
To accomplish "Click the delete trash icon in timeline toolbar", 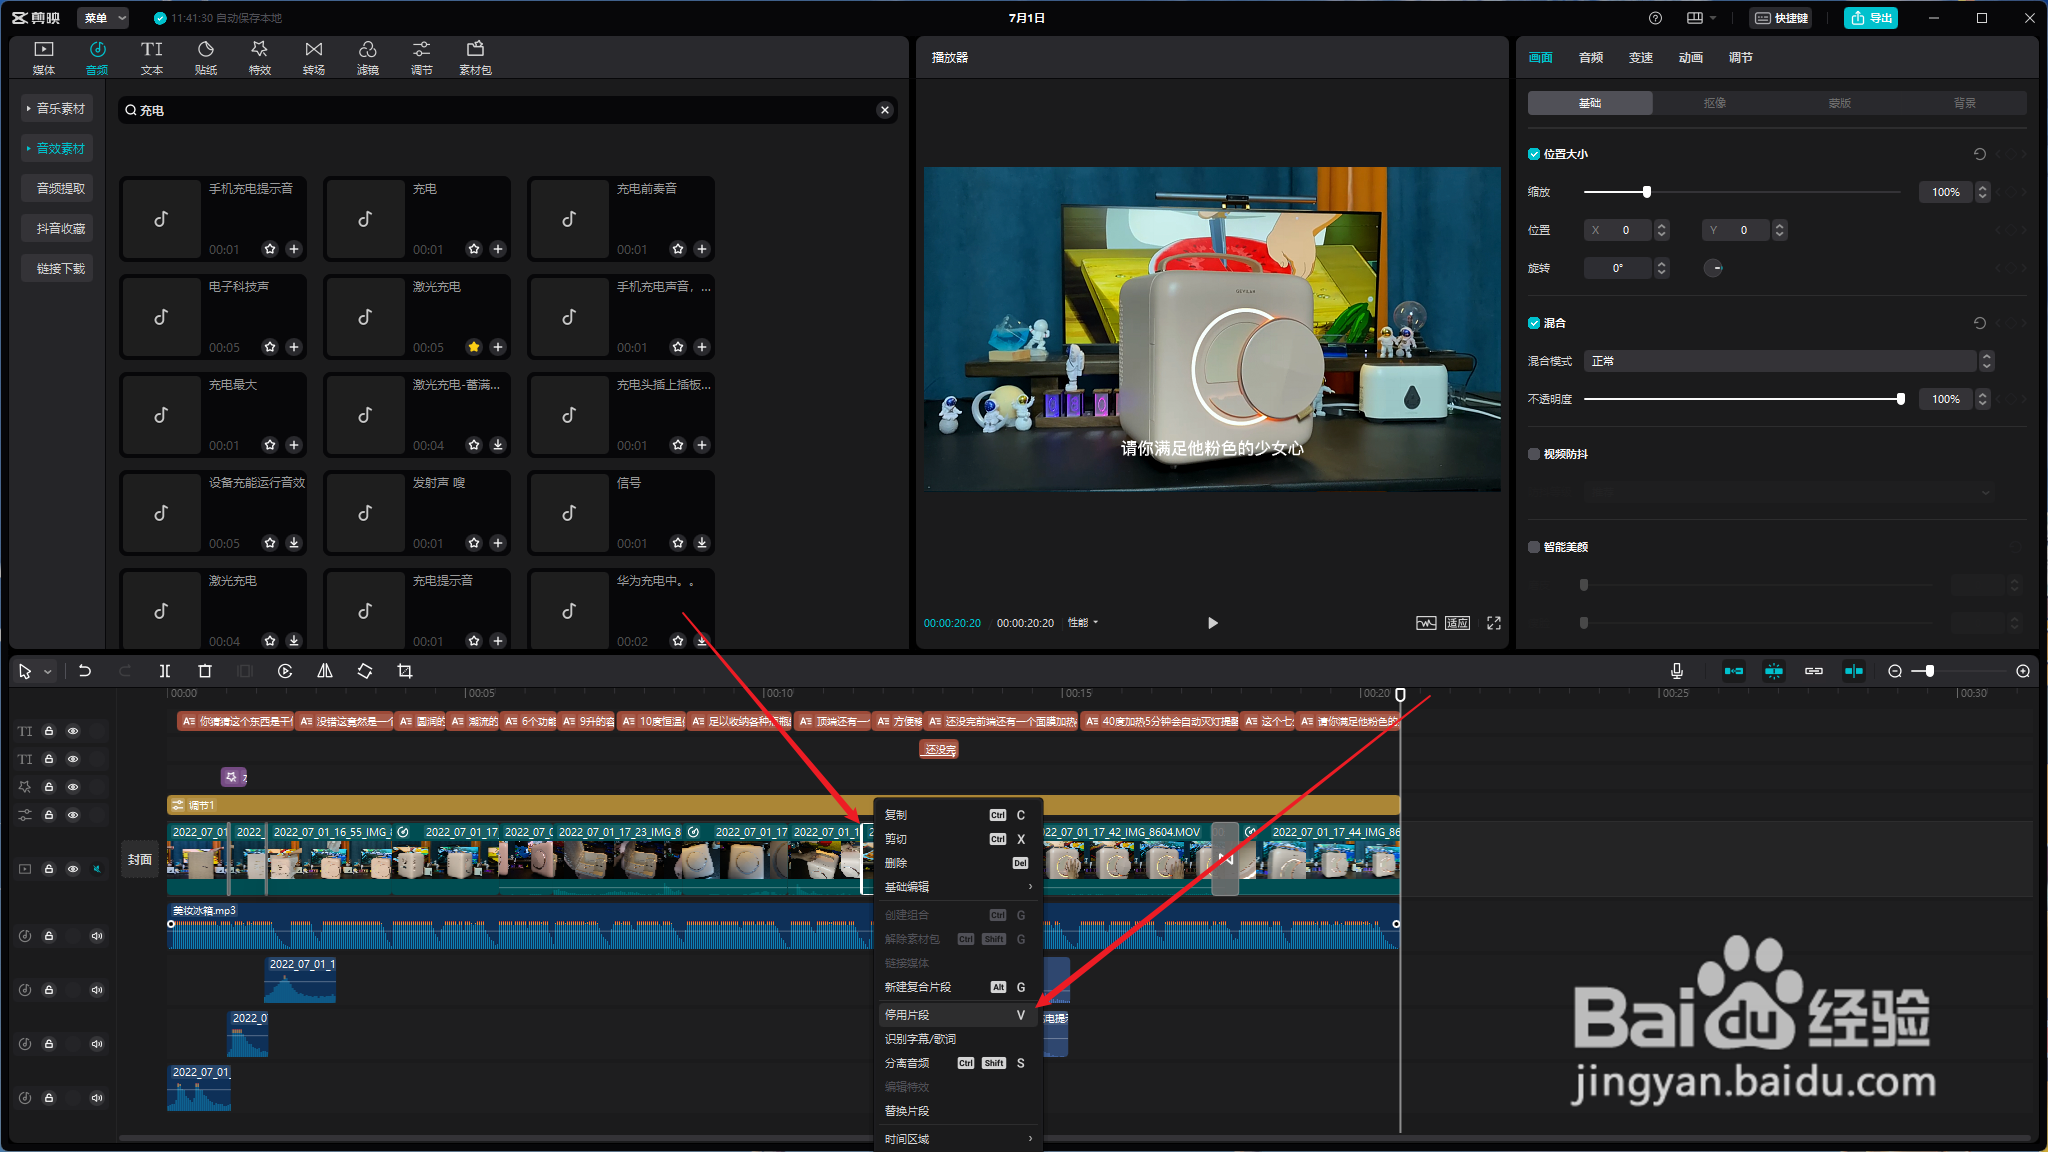I will pyautogui.click(x=205, y=671).
